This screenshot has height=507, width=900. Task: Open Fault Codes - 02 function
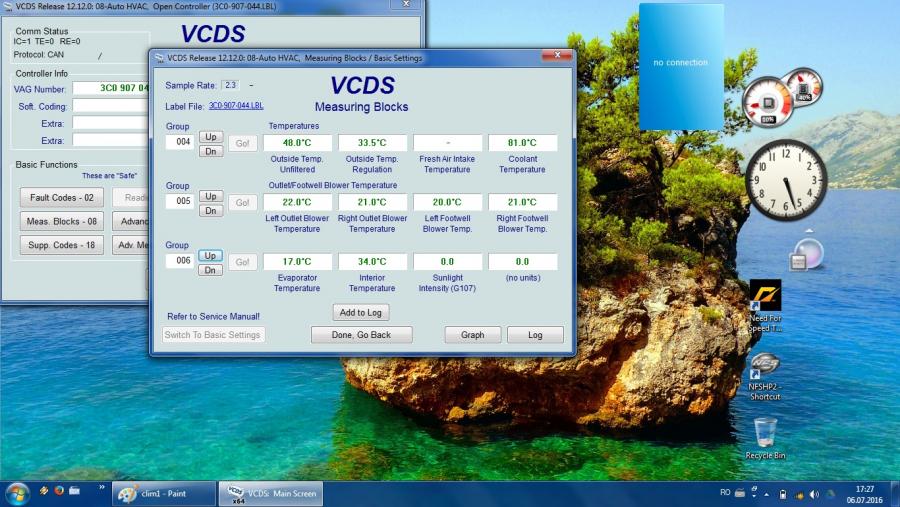tap(61, 197)
